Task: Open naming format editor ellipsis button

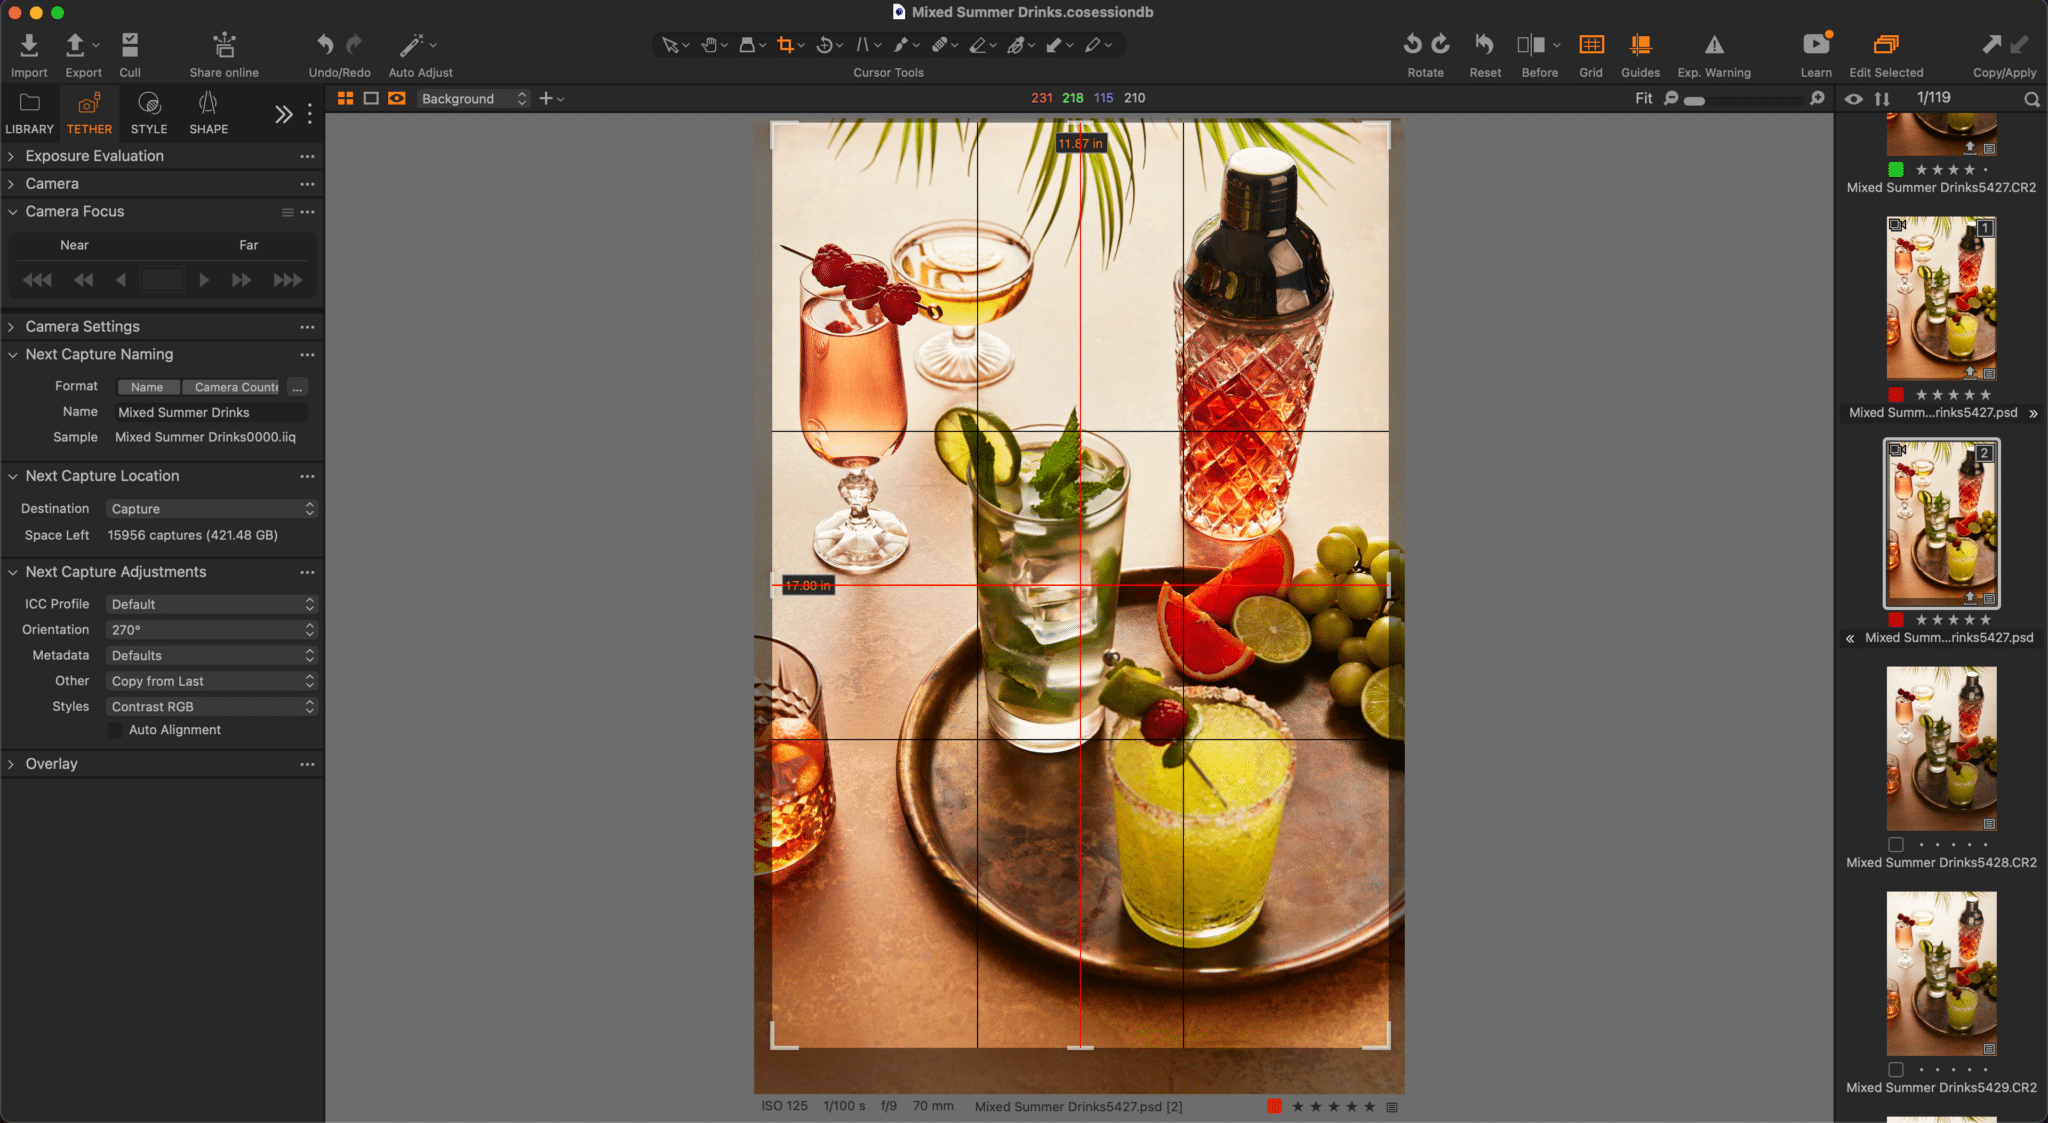Action: [x=297, y=387]
